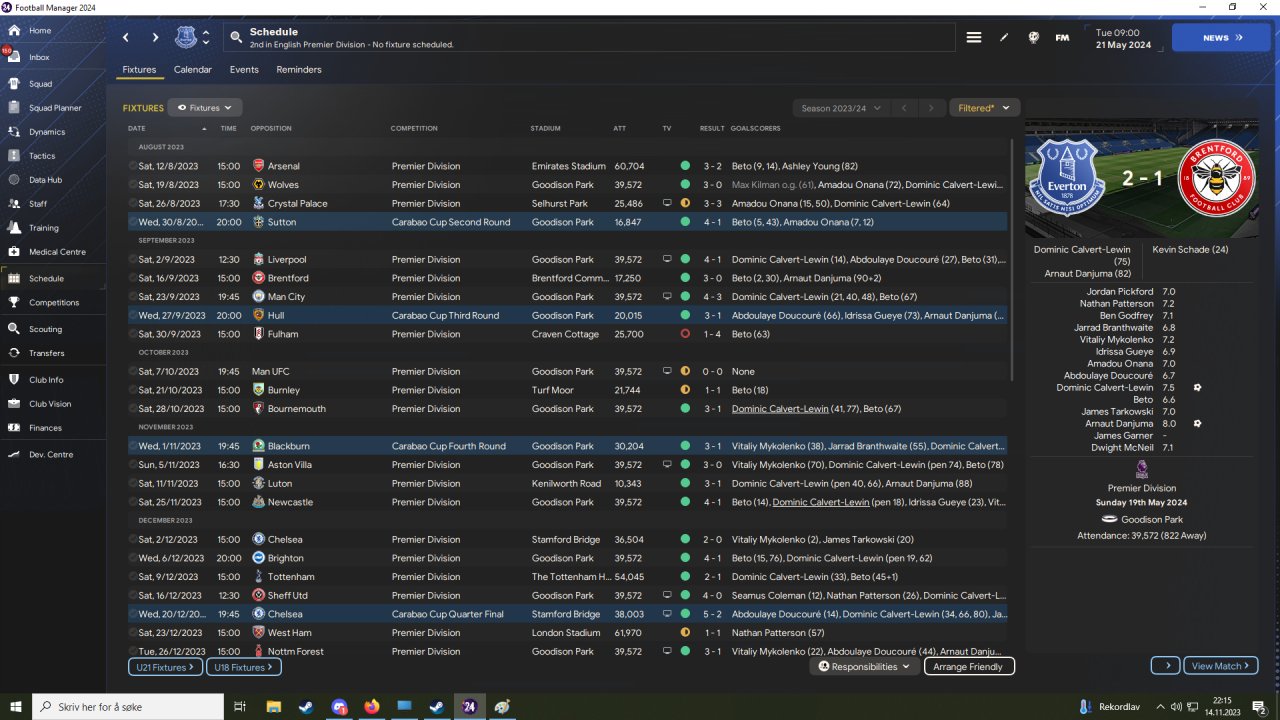Click the View Match button

(1221, 666)
